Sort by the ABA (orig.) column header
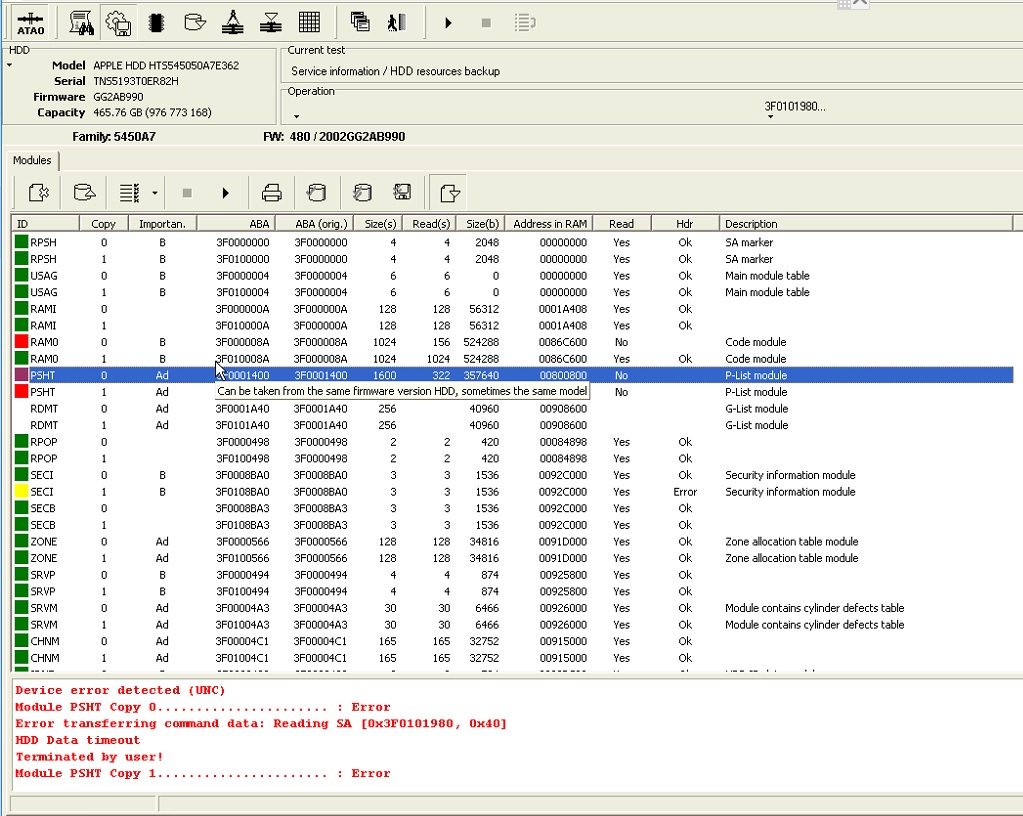The image size is (1023, 816). tap(314, 224)
